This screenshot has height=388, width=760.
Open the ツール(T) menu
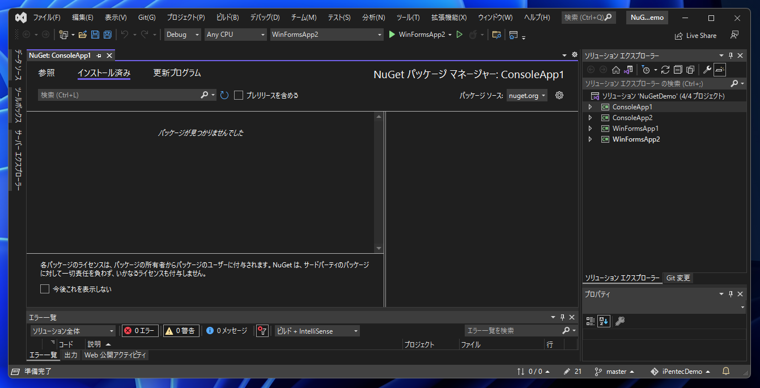click(x=408, y=18)
